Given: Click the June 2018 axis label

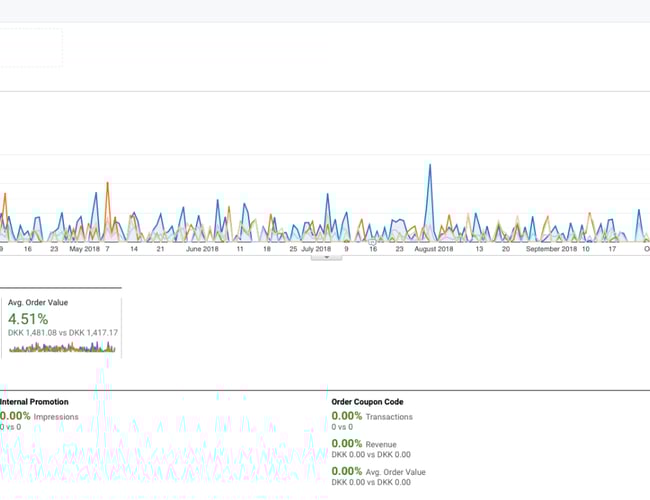Looking at the screenshot, I should [x=202, y=249].
